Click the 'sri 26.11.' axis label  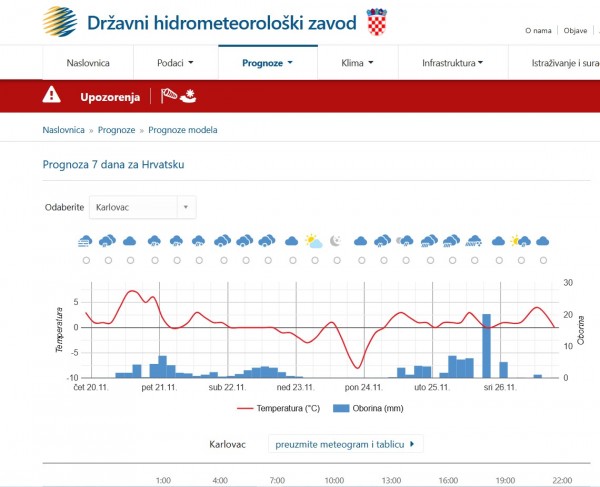pos(500,388)
